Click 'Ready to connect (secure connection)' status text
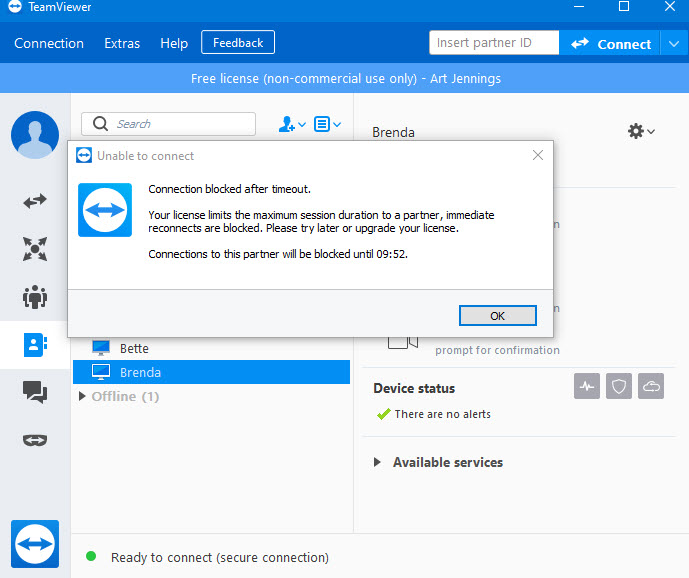Viewport: 689px width, 578px height. coord(220,557)
